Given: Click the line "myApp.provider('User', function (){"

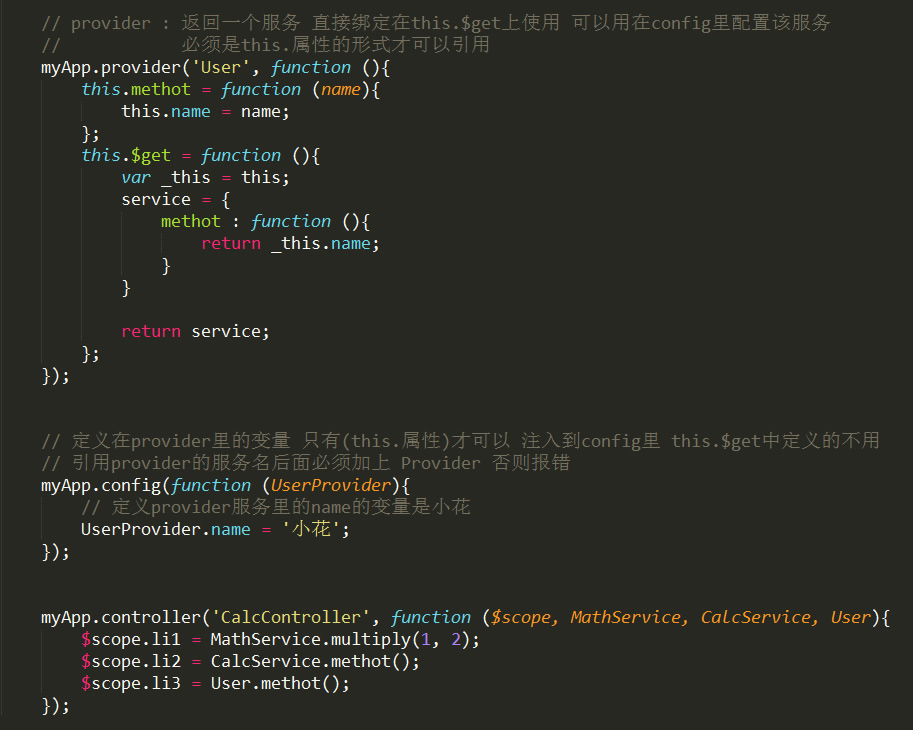Looking at the screenshot, I should [215, 68].
